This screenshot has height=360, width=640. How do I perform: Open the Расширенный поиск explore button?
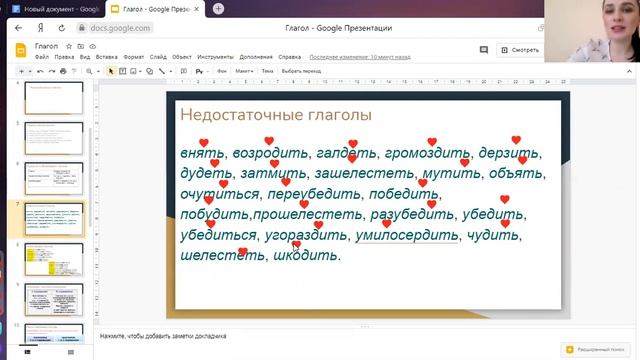pyautogui.click(x=595, y=349)
